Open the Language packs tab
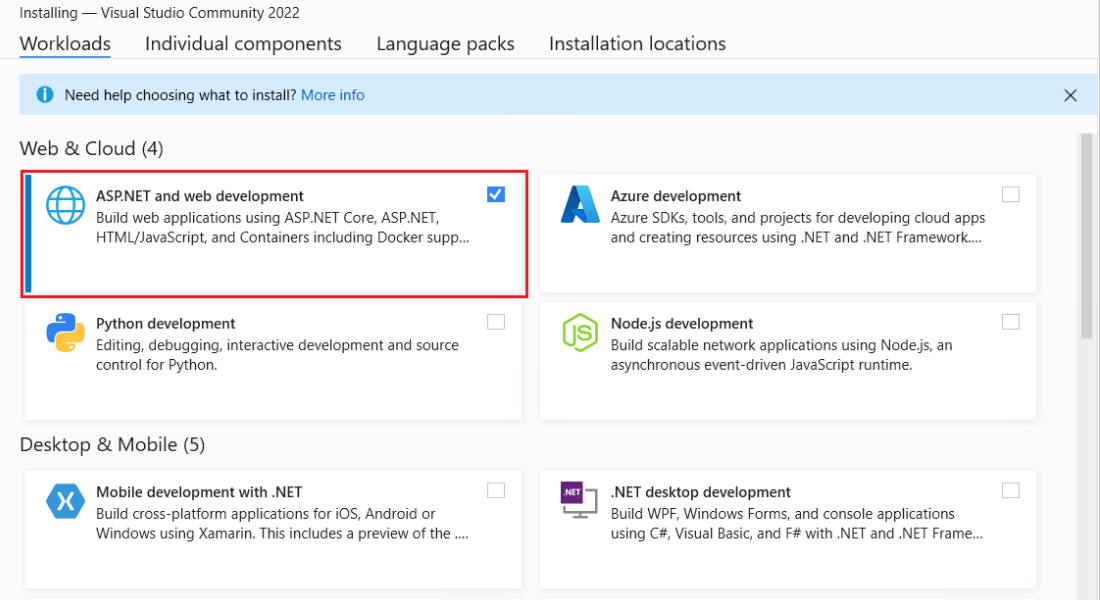This screenshot has width=1100, height=600. (445, 44)
